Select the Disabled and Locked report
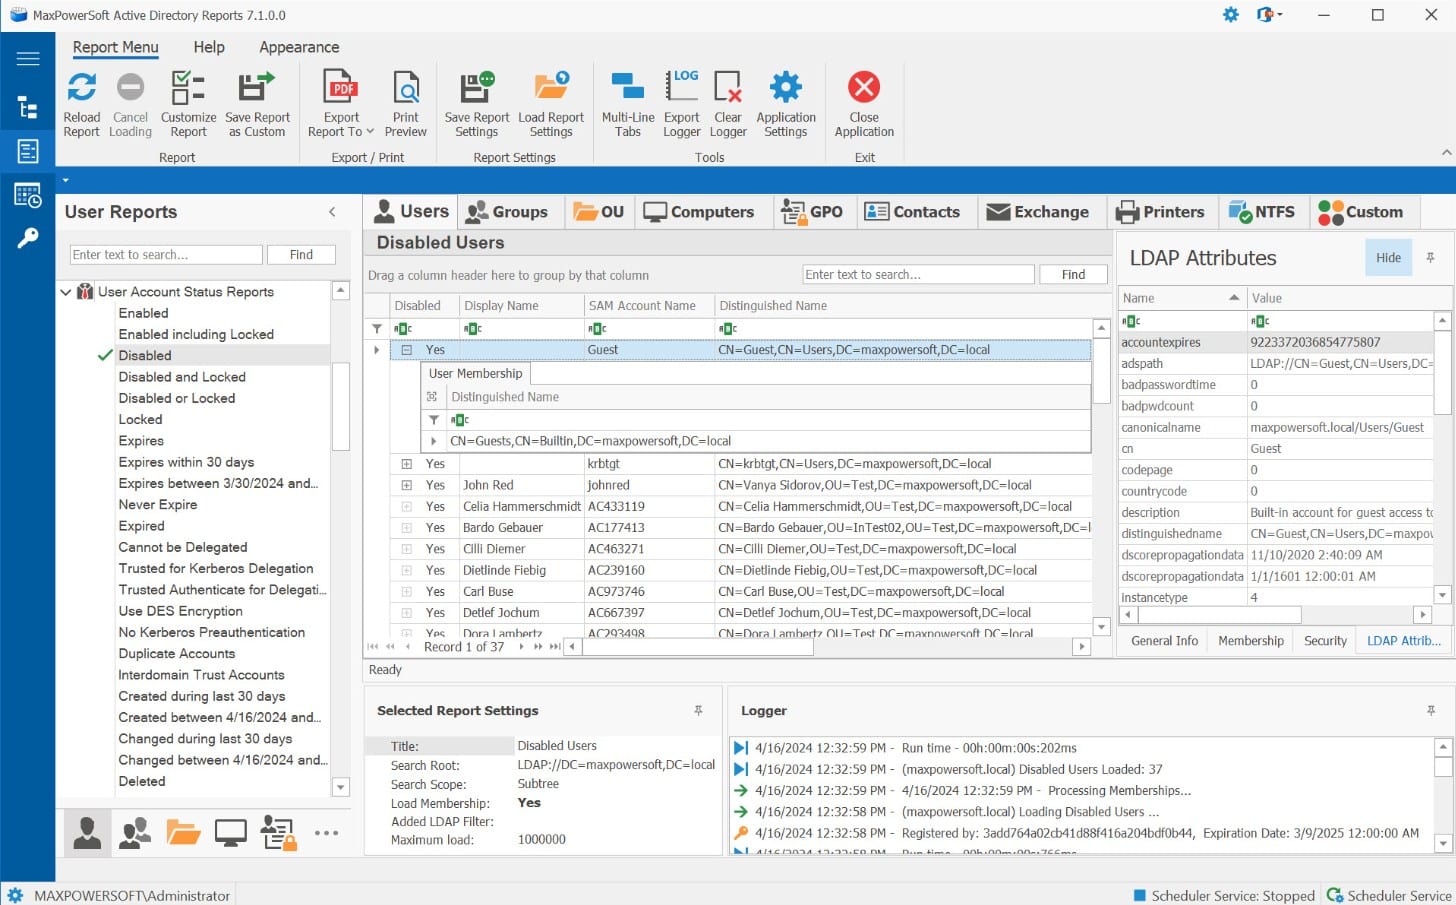 tap(181, 377)
